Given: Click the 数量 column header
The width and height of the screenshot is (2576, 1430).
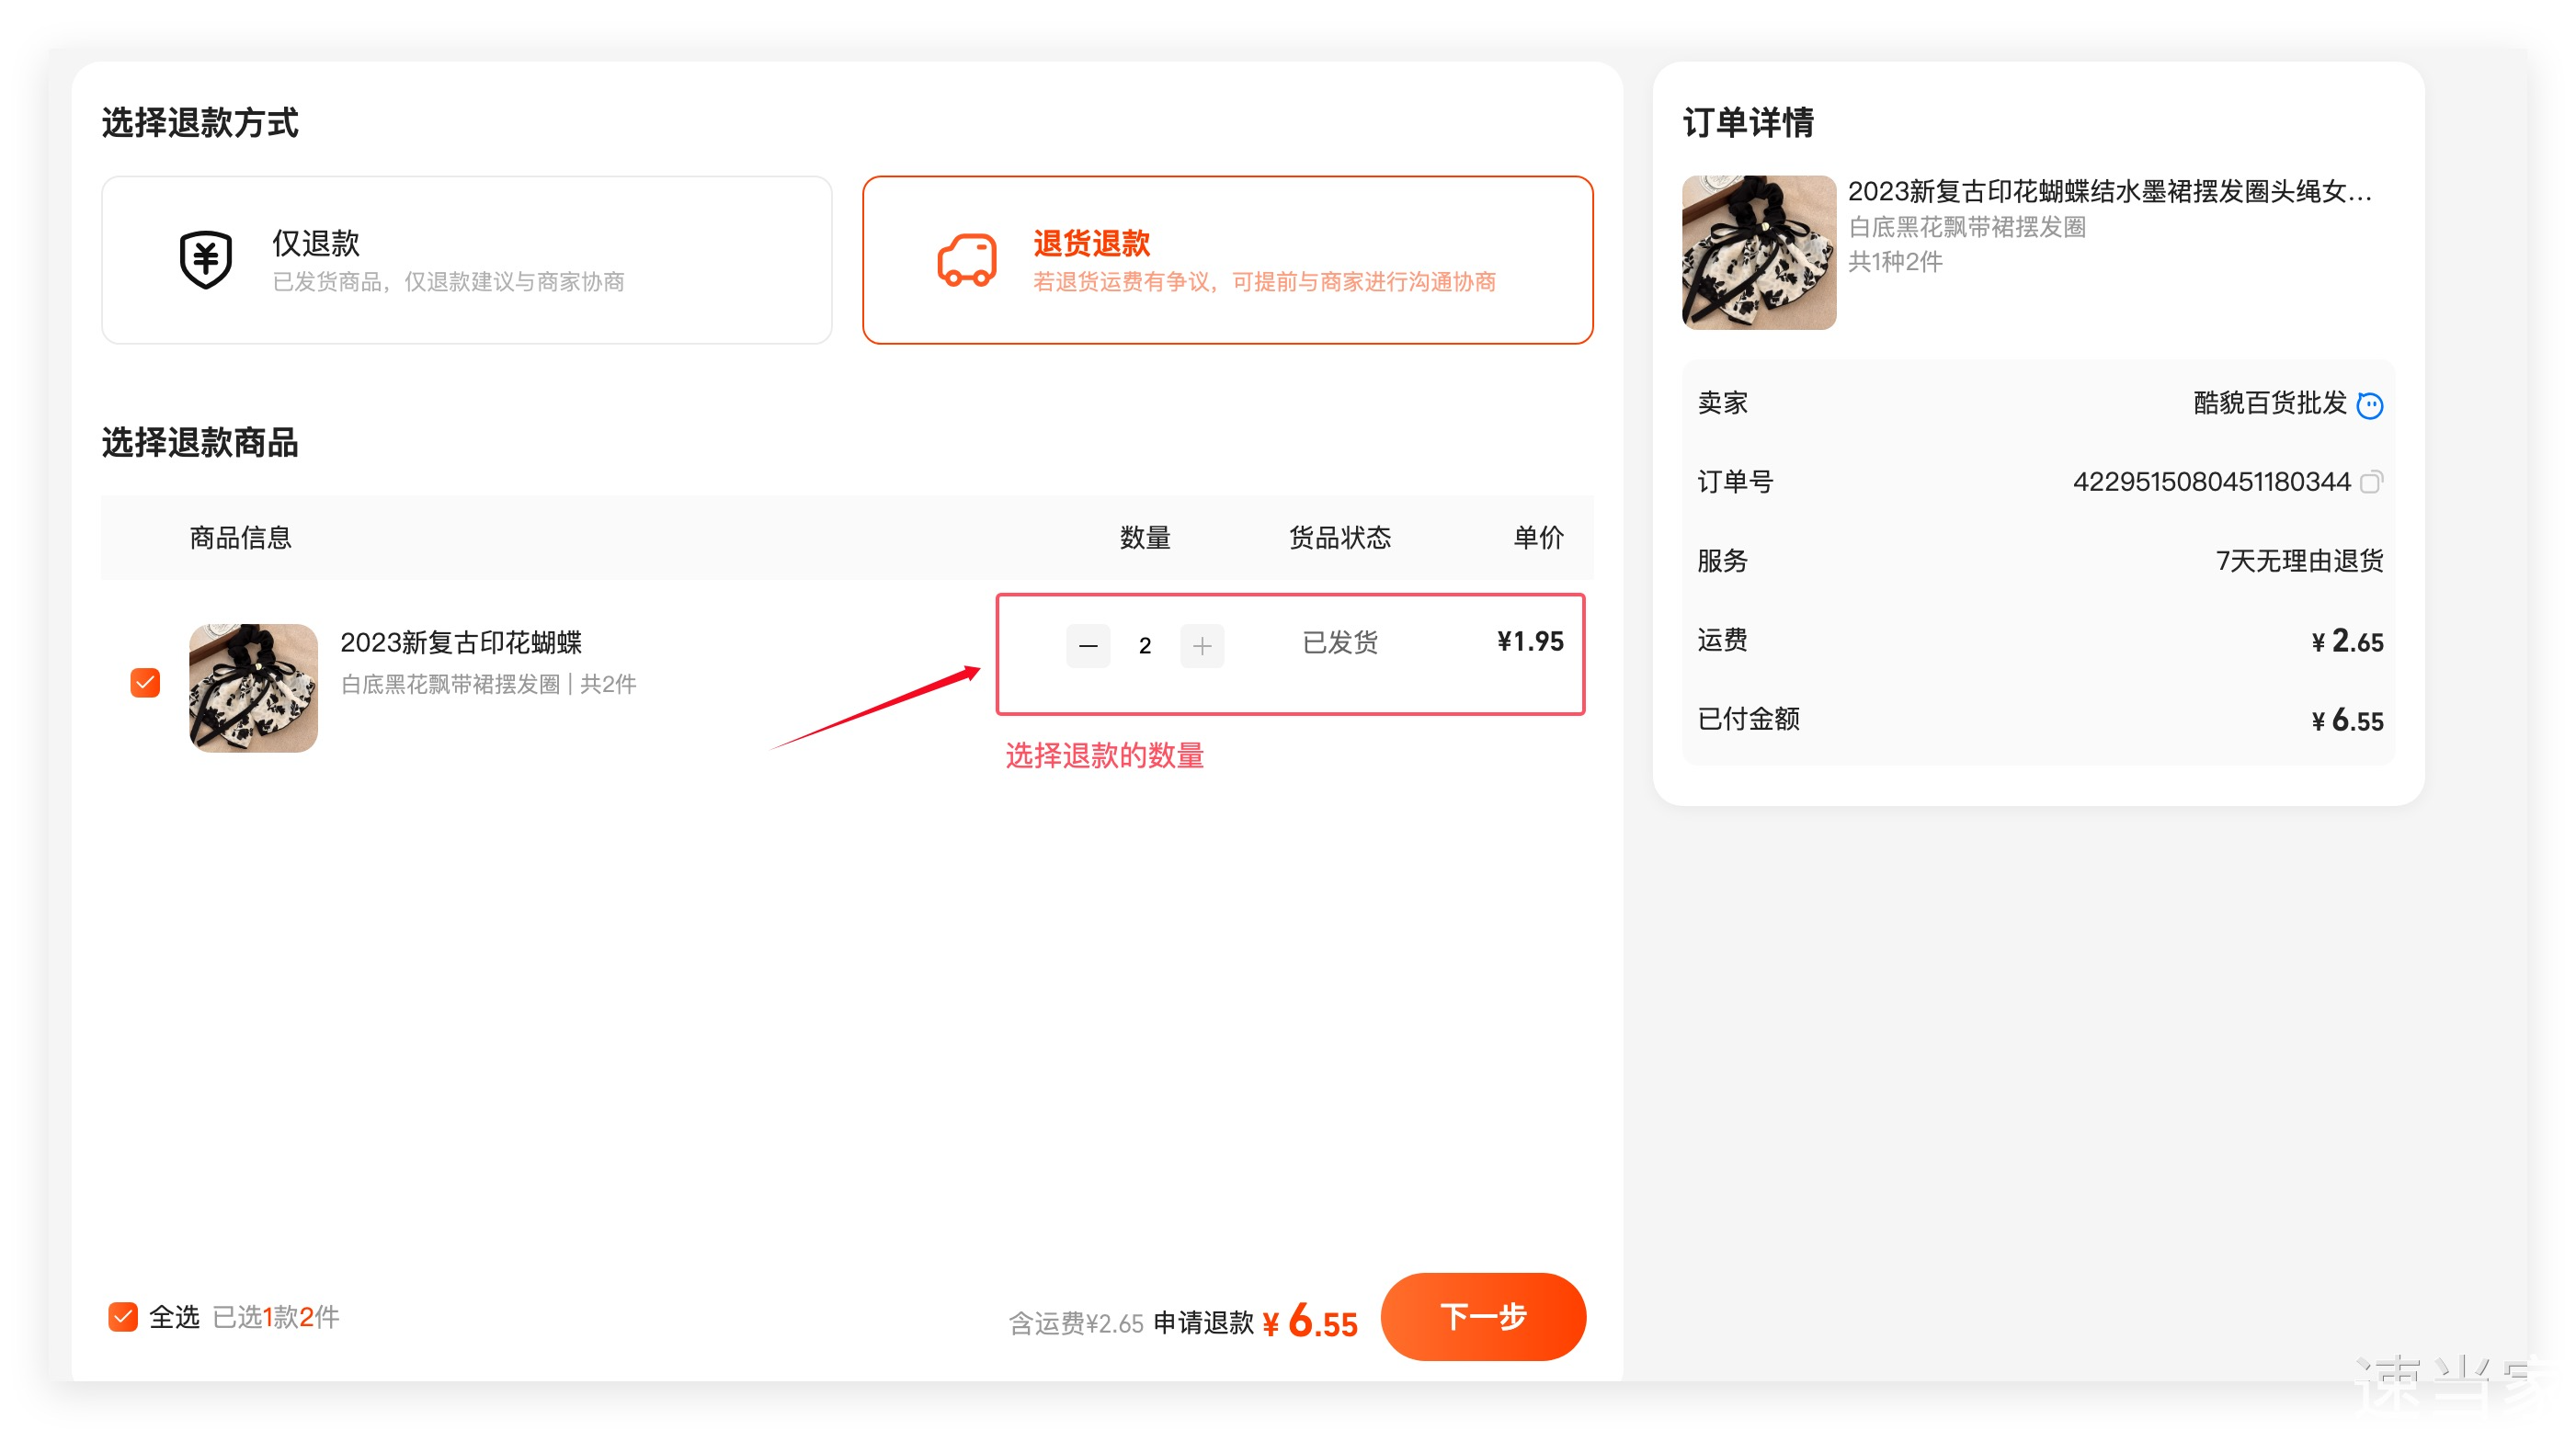Looking at the screenshot, I should 1145,538.
